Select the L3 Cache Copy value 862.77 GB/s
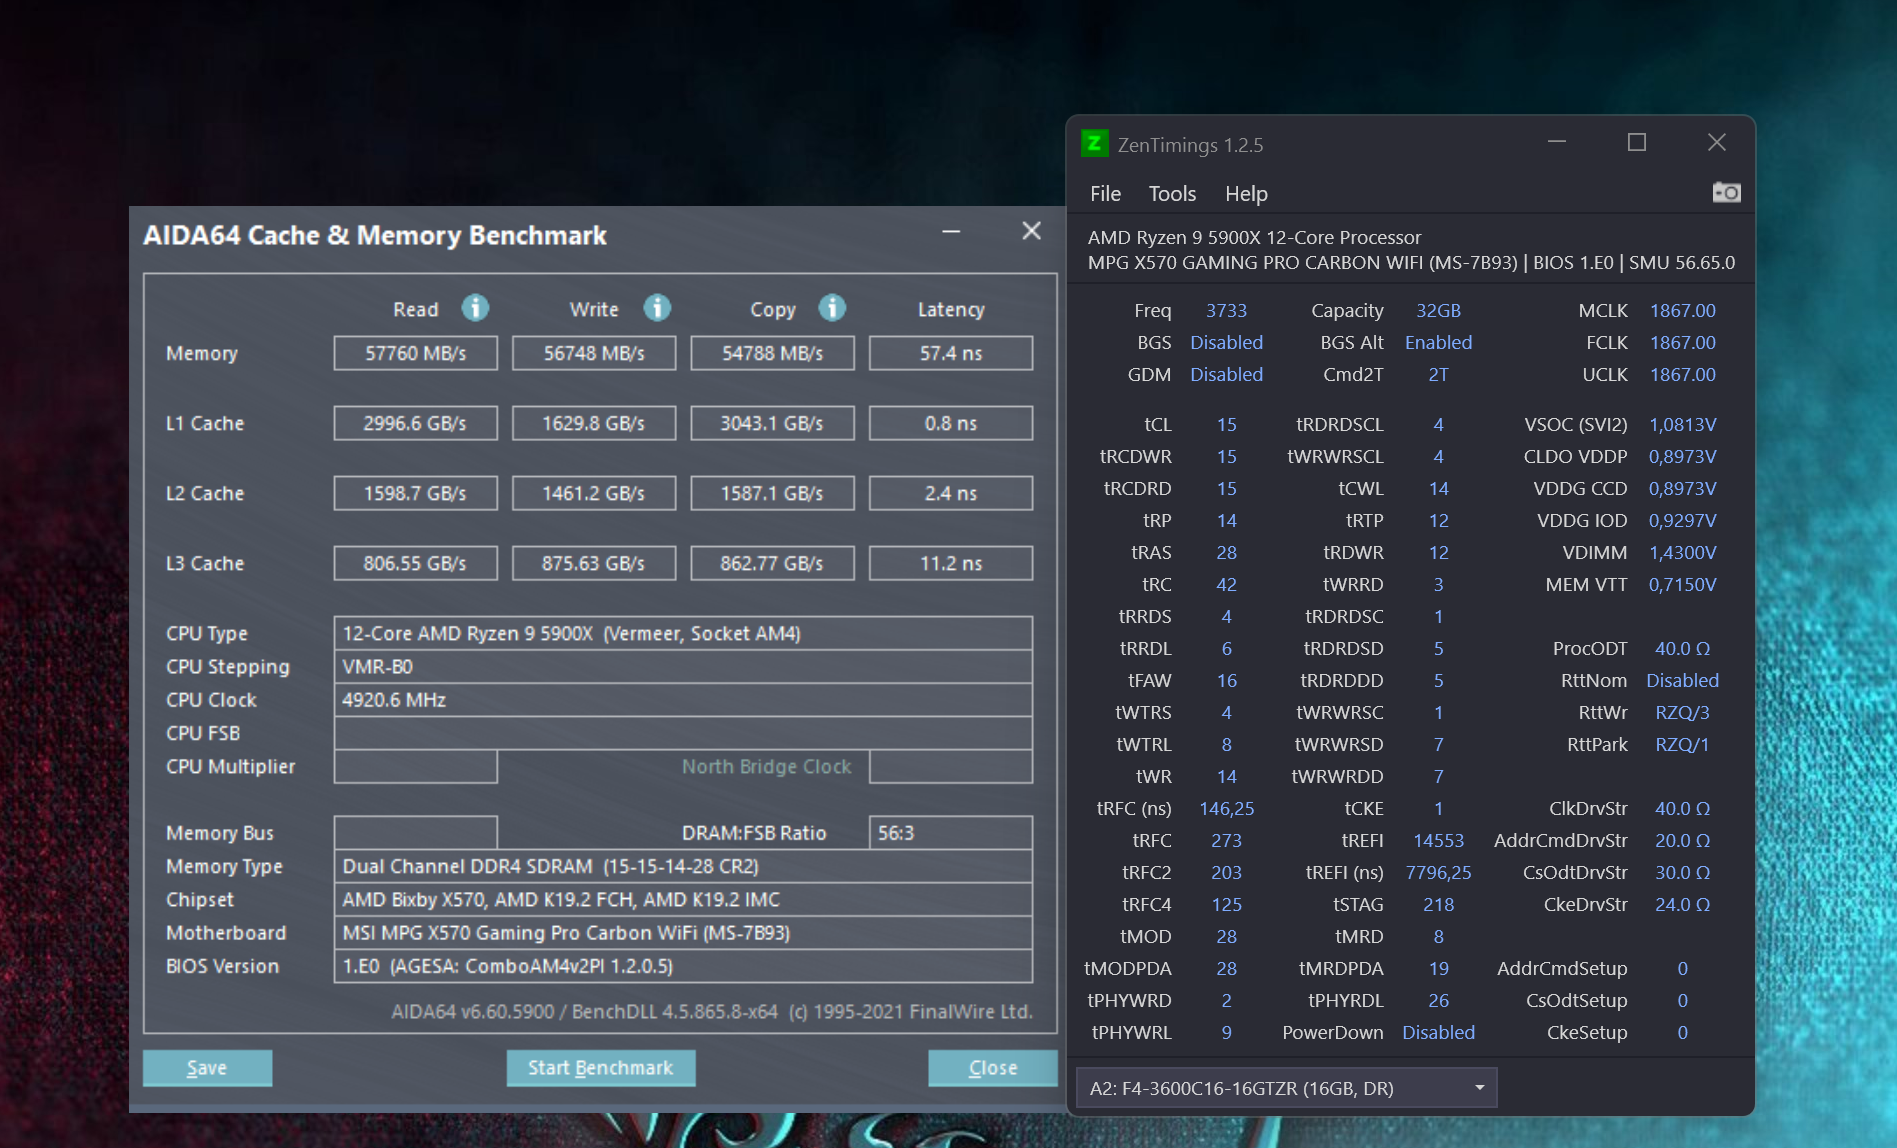 [773, 563]
